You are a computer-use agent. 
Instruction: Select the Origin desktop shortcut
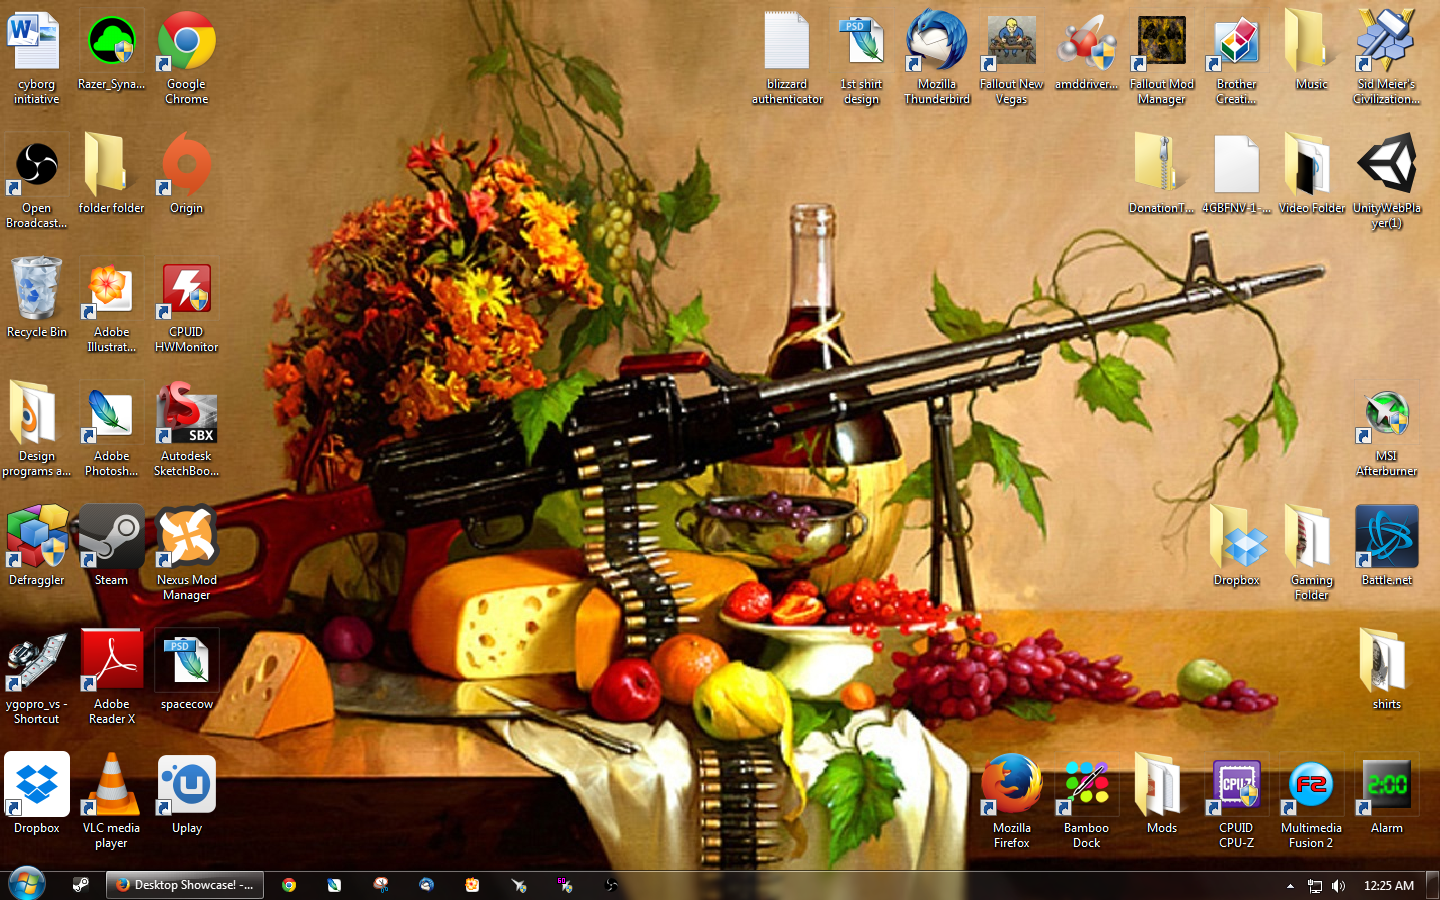(187, 175)
